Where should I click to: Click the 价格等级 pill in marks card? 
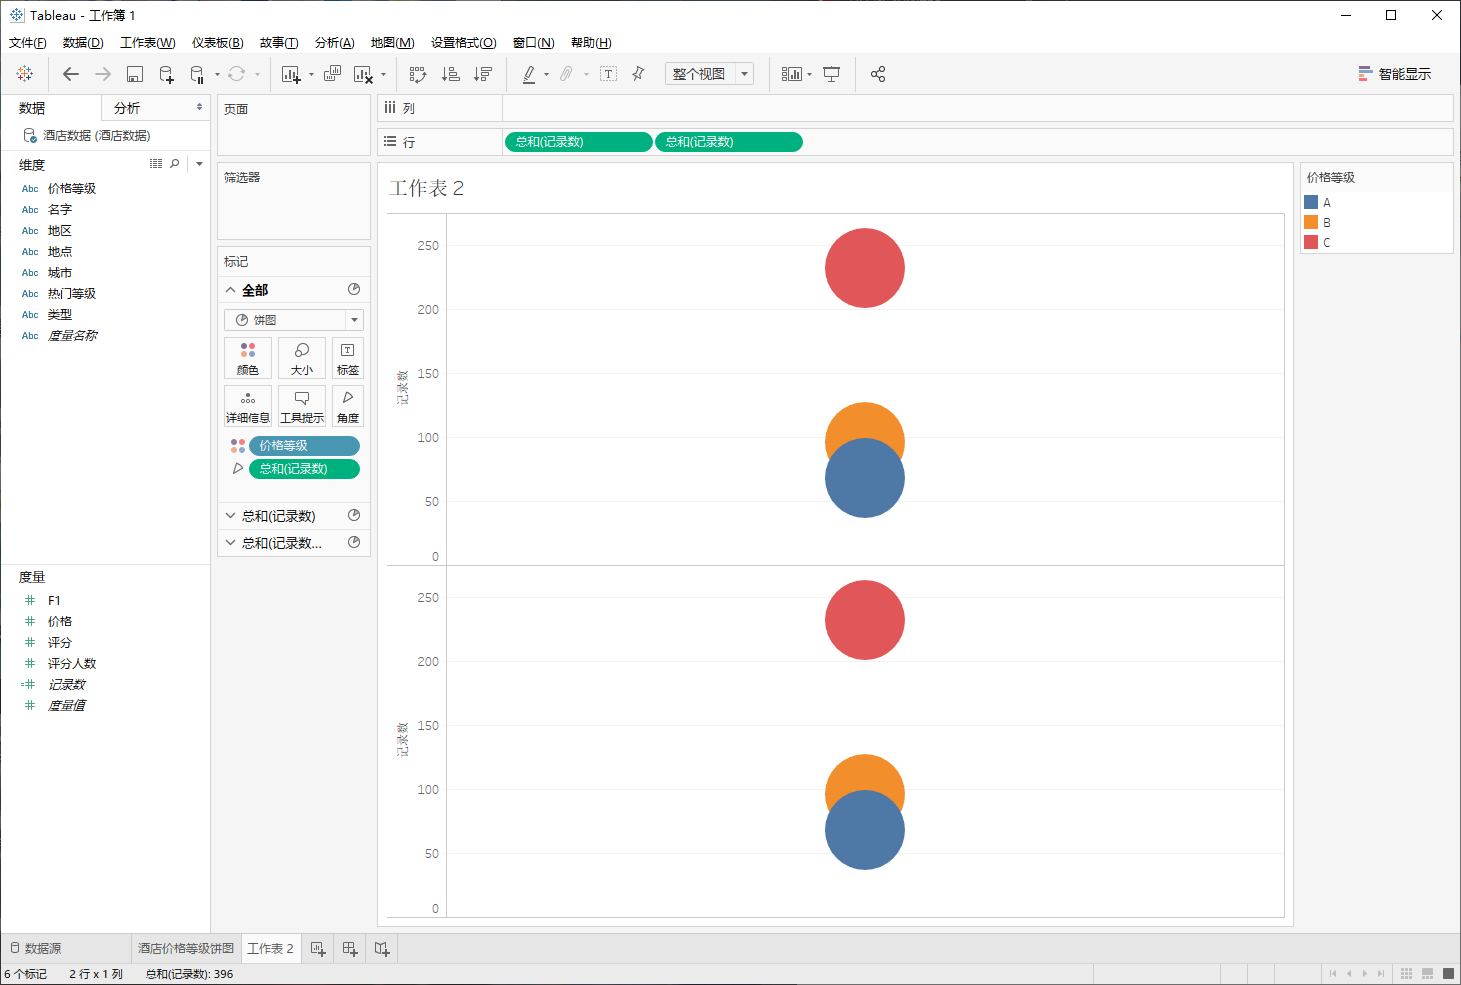(x=304, y=446)
